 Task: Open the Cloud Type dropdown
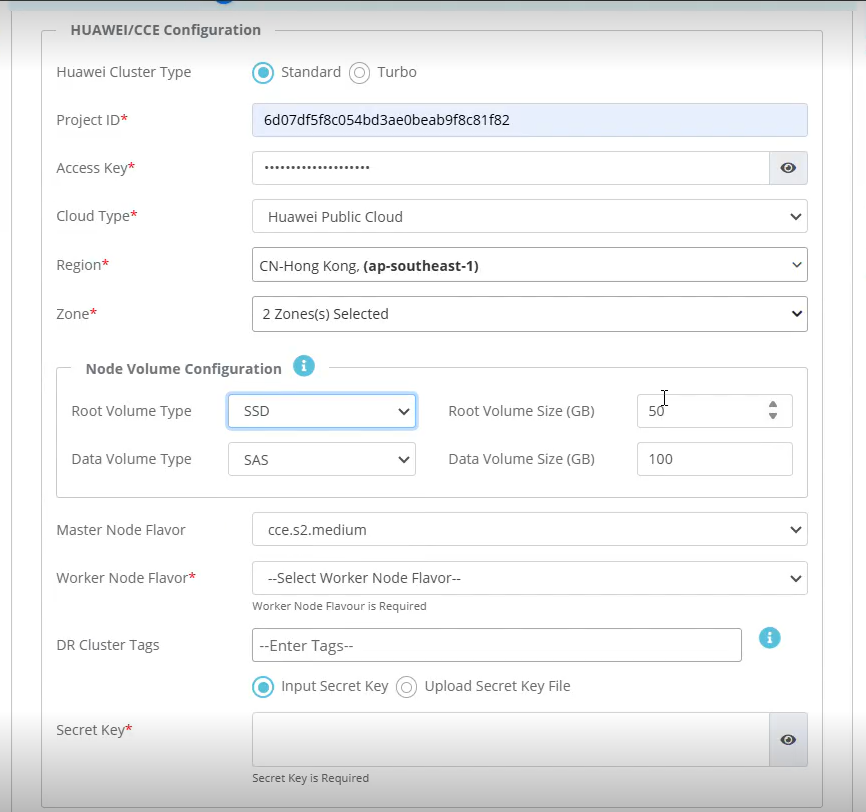click(530, 217)
